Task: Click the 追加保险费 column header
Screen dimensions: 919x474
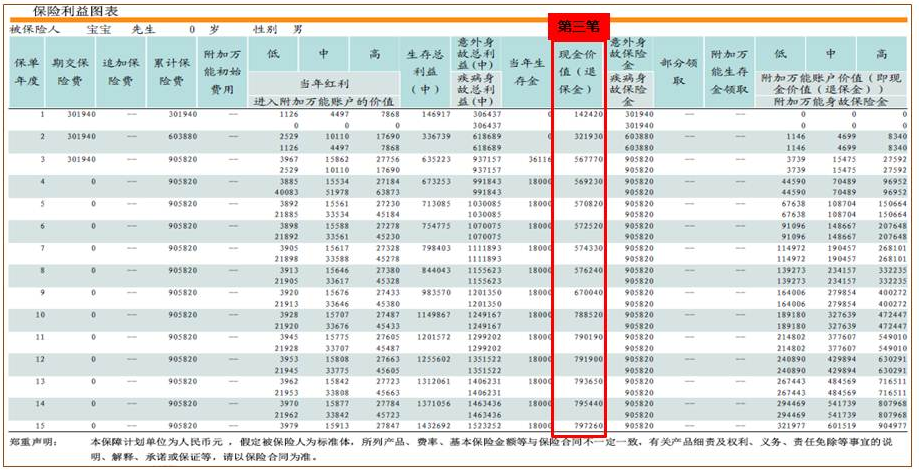Action: click(x=120, y=72)
